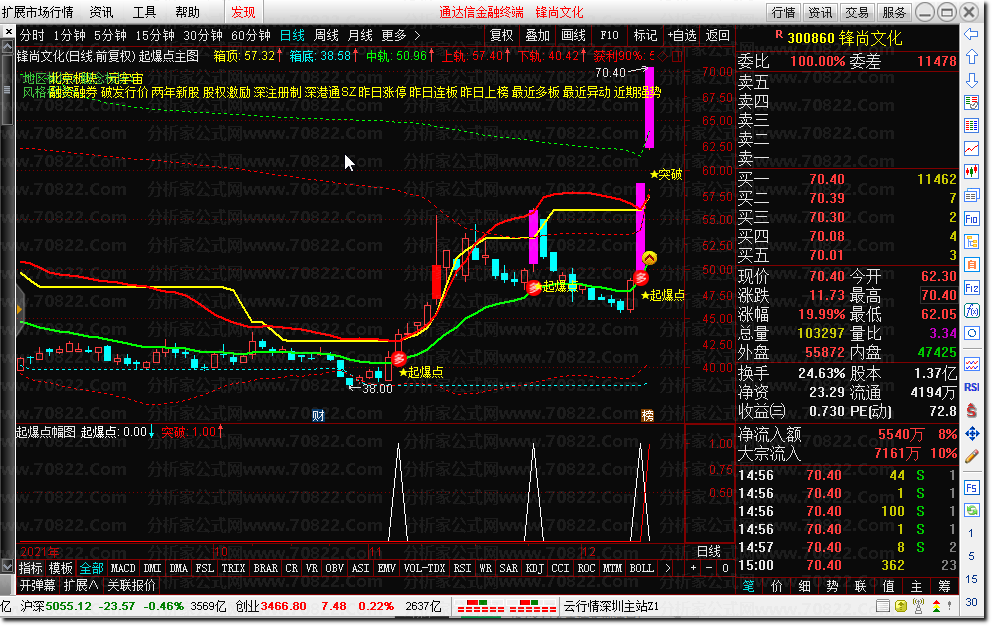Click the green refresh icon in sidebar
The width and height of the screenshot is (993, 626).
971,510
